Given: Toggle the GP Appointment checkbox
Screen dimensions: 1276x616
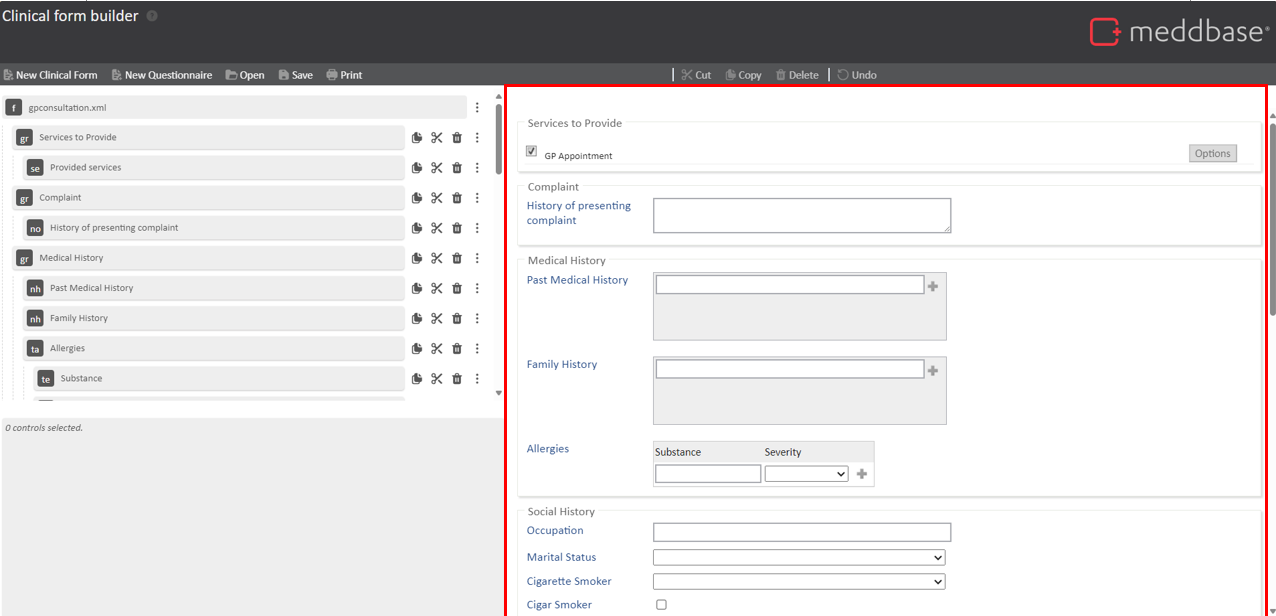Looking at the screenshot, I should click(x=532, y=152).
